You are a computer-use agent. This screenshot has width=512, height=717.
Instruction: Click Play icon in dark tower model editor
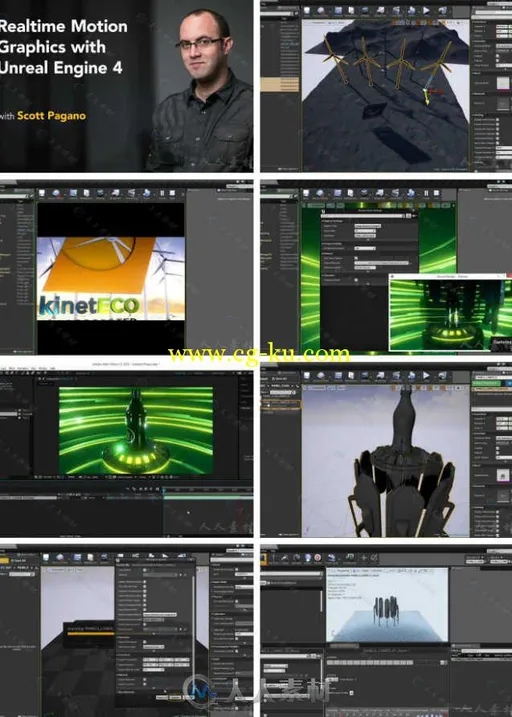[x=426, y=376]
